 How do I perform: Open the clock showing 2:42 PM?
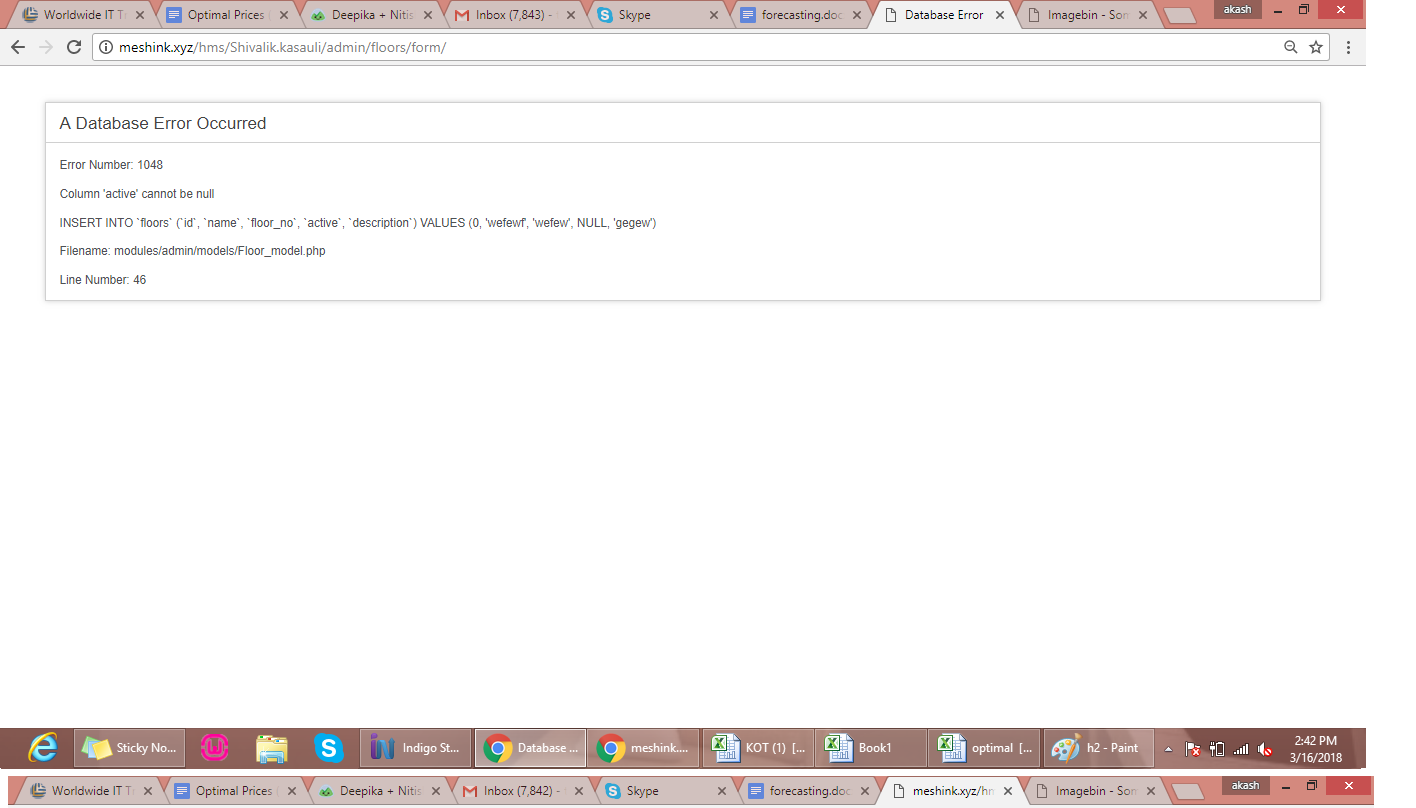click(1315, 748)
